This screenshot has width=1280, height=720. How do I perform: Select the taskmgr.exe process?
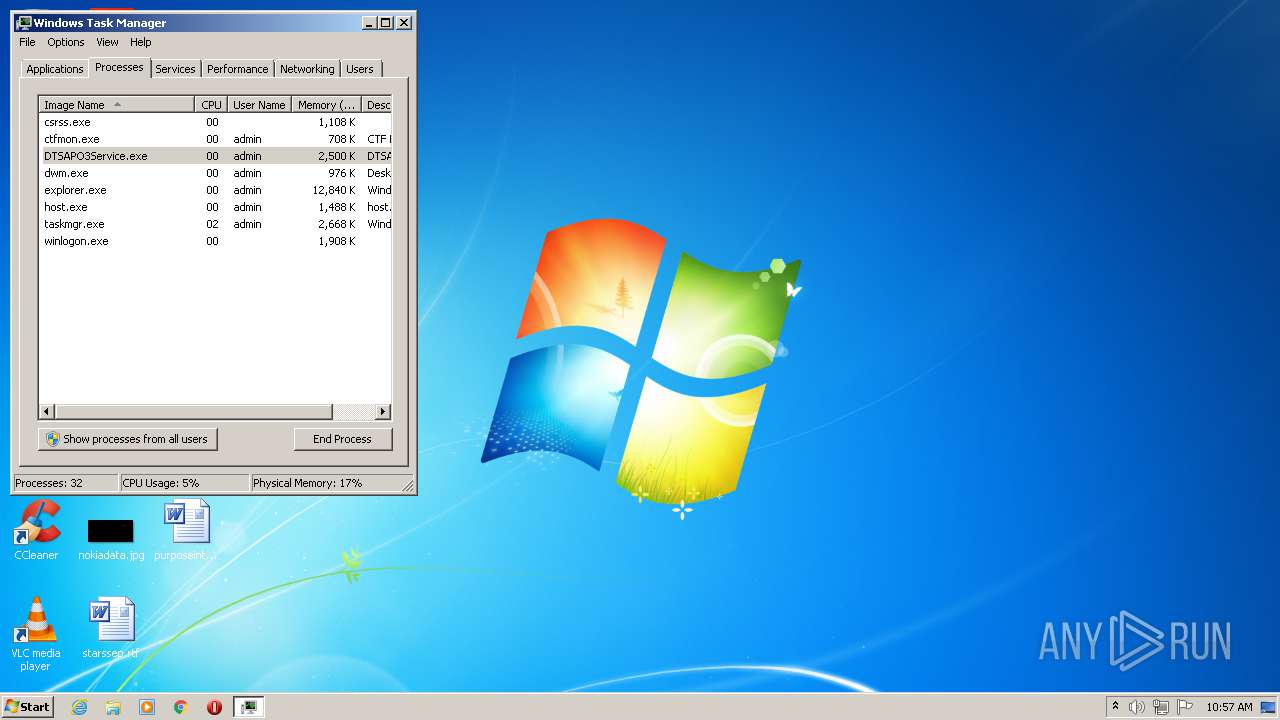click(215, 224)
